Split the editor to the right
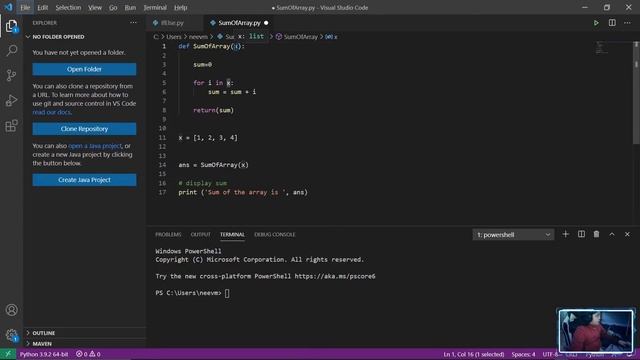This screenshot has height=360, width=640. click(x=612, y=23)
